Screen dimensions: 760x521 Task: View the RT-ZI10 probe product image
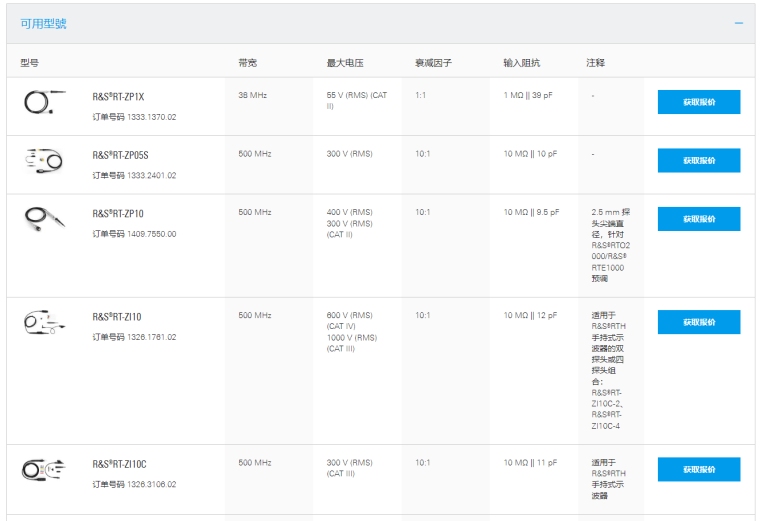[x=44, y=322]
